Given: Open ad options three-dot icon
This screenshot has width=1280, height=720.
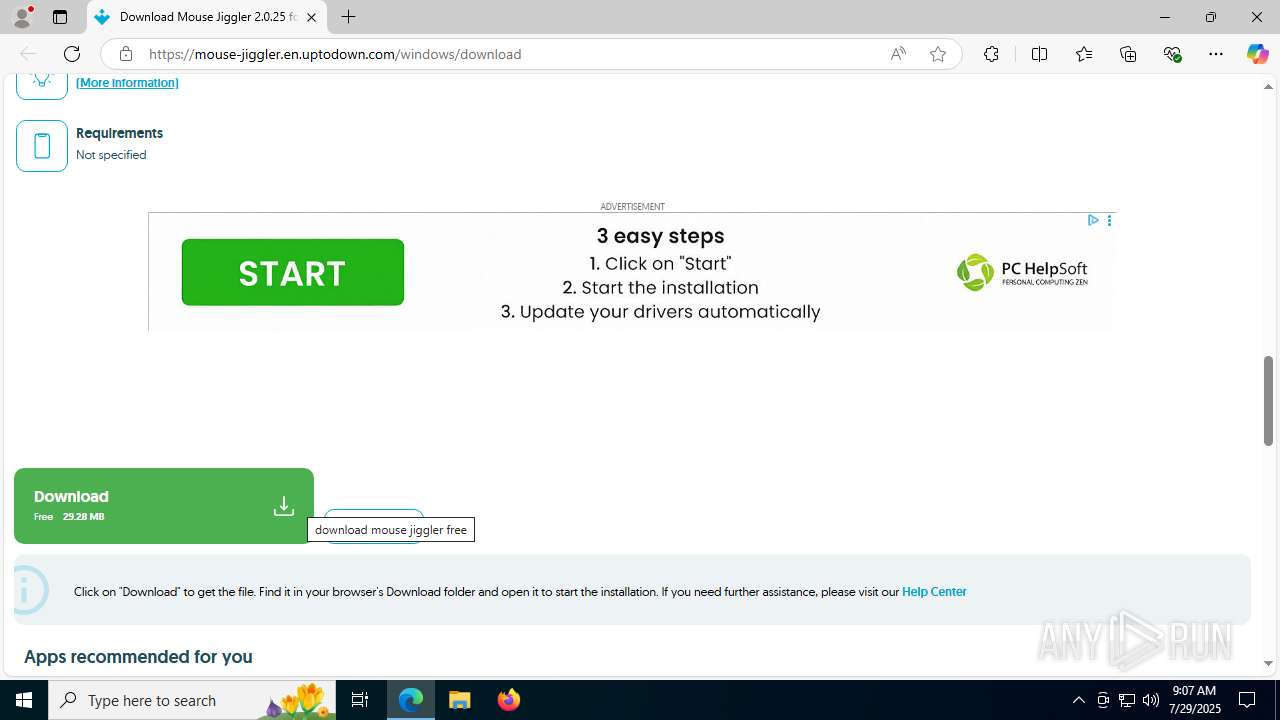Looking at the screenshot, I should (1109, 220).
